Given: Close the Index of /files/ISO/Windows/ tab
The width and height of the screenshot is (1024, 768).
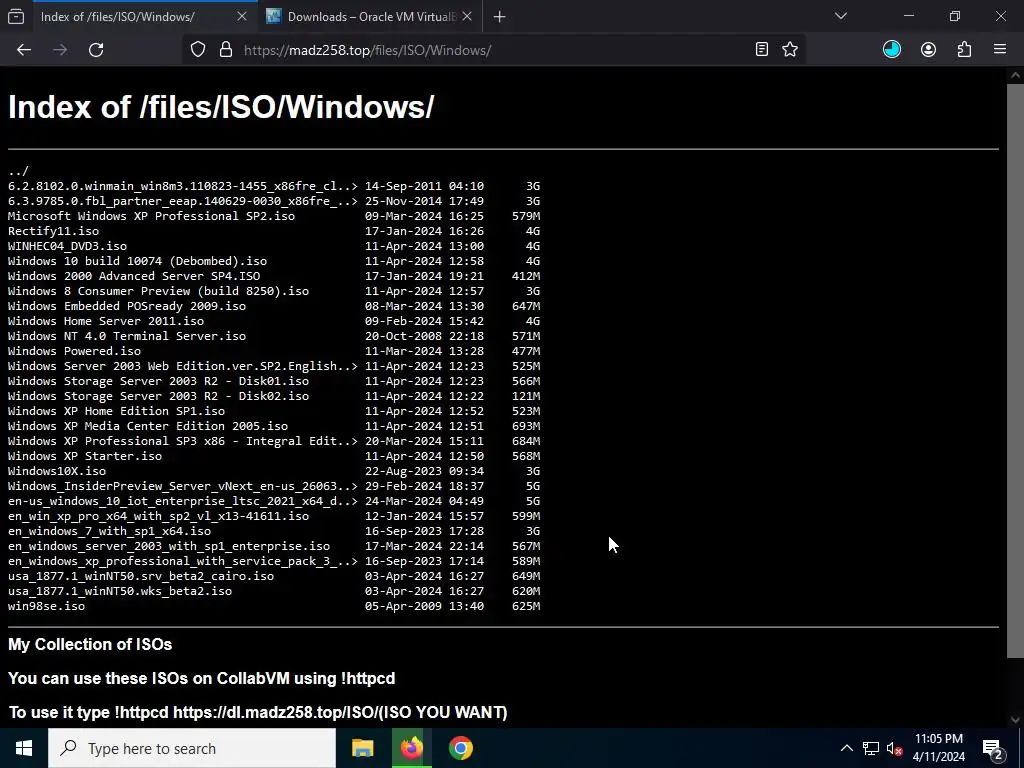Looking at the screenshot, I should [242, 16].
